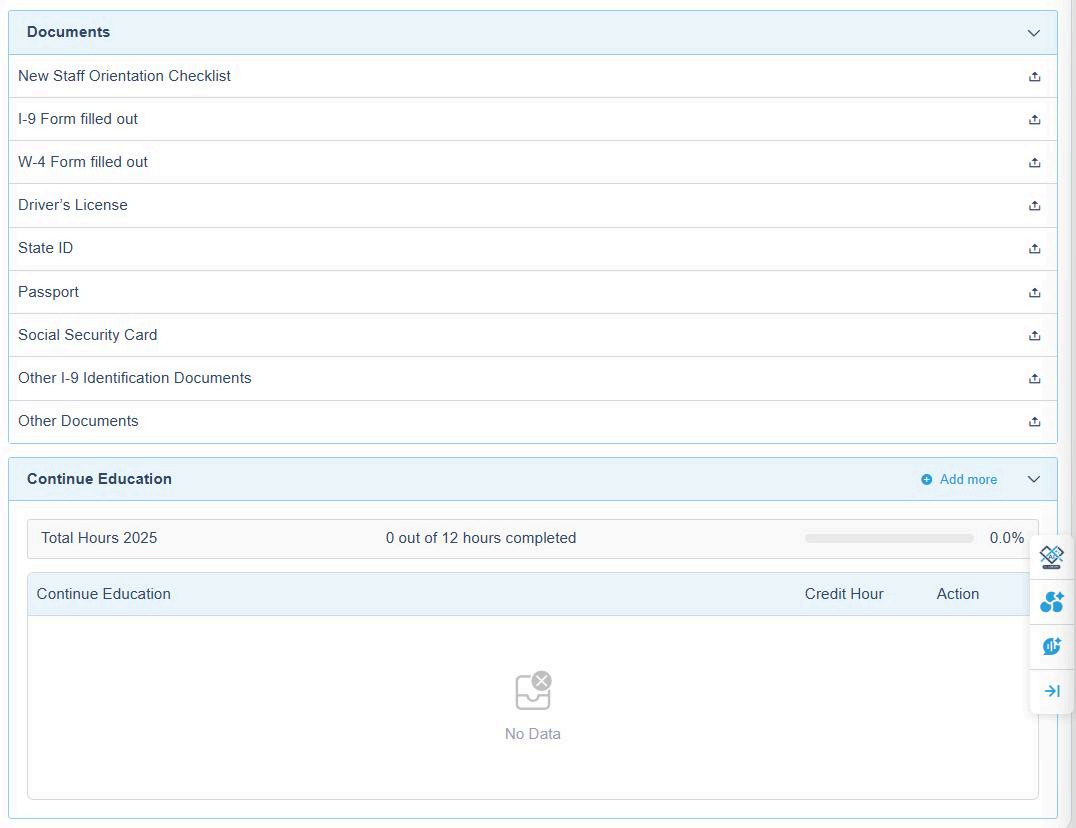Click upload icon for I-9 Form
1076x828 pixels.
[x=1034, y=120]
